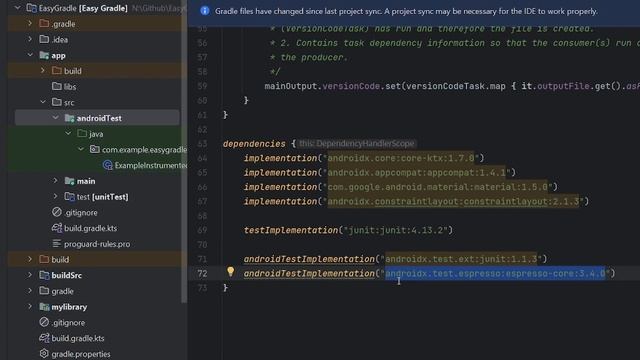Click the material:1.5.0 dependency string

[x=438, y=187]
